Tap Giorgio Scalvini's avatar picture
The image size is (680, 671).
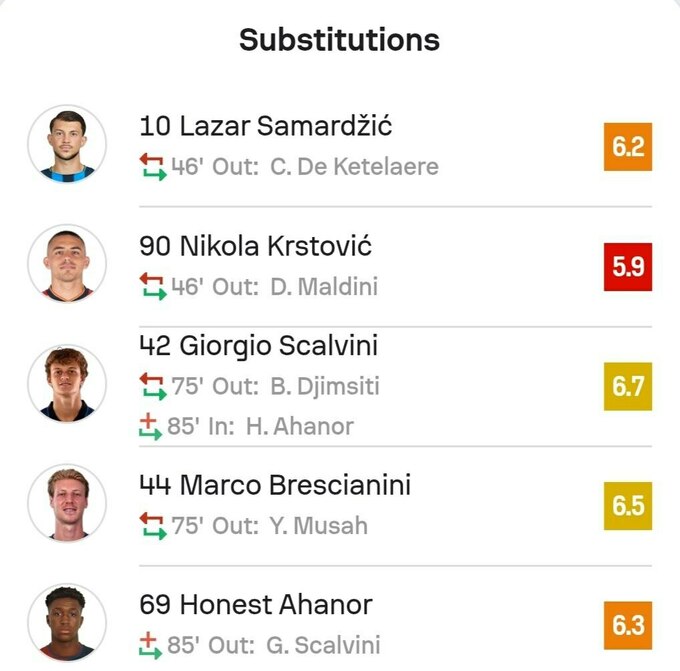pyautogui.click(x=67, y=384)
